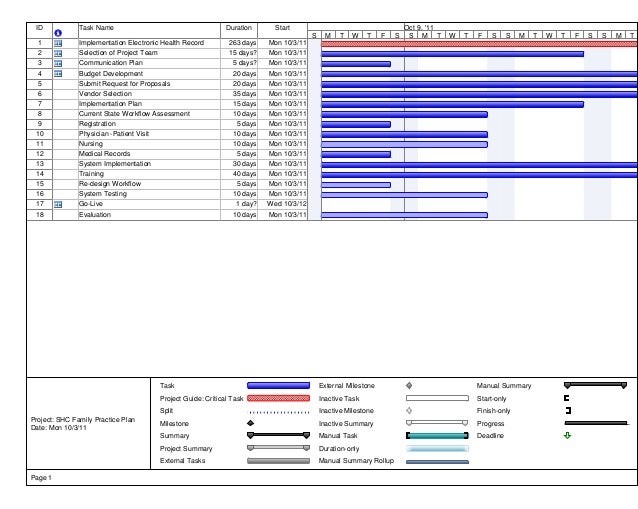Image resolution: width=638 pixels, height=509 pixels.
Task: Click the blue Task bar sample in legend
Action: [x=278, y=385]
